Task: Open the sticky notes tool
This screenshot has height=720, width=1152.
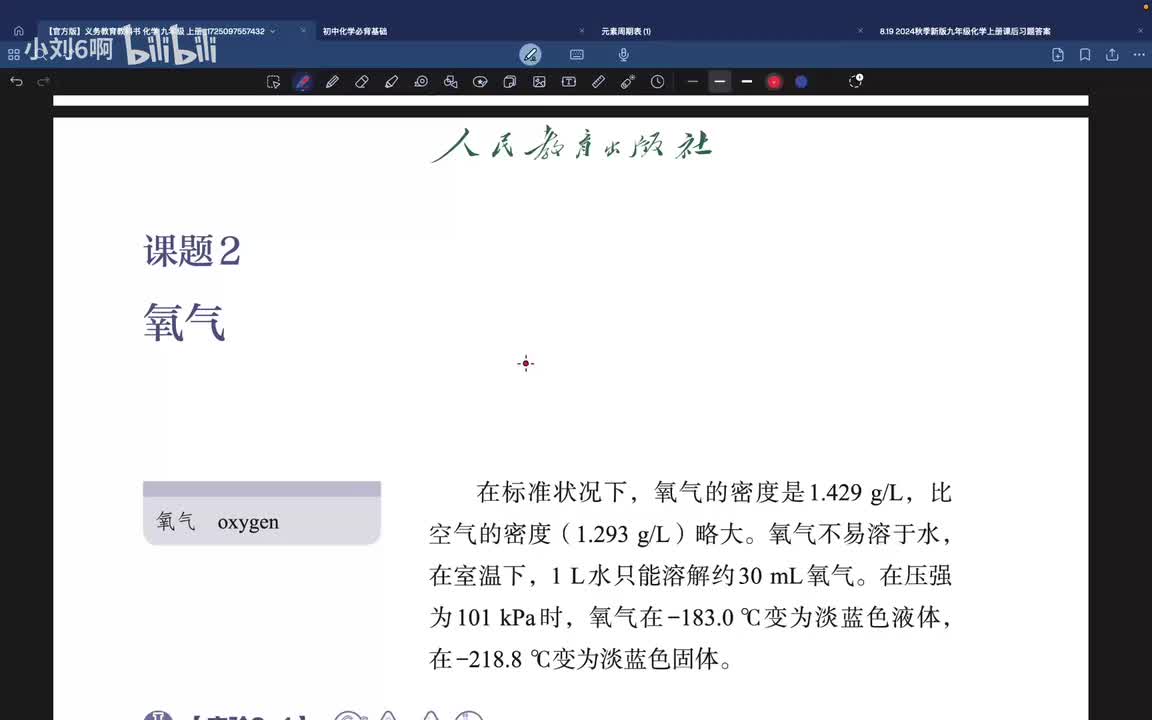Action: click(x=509, y=82)
